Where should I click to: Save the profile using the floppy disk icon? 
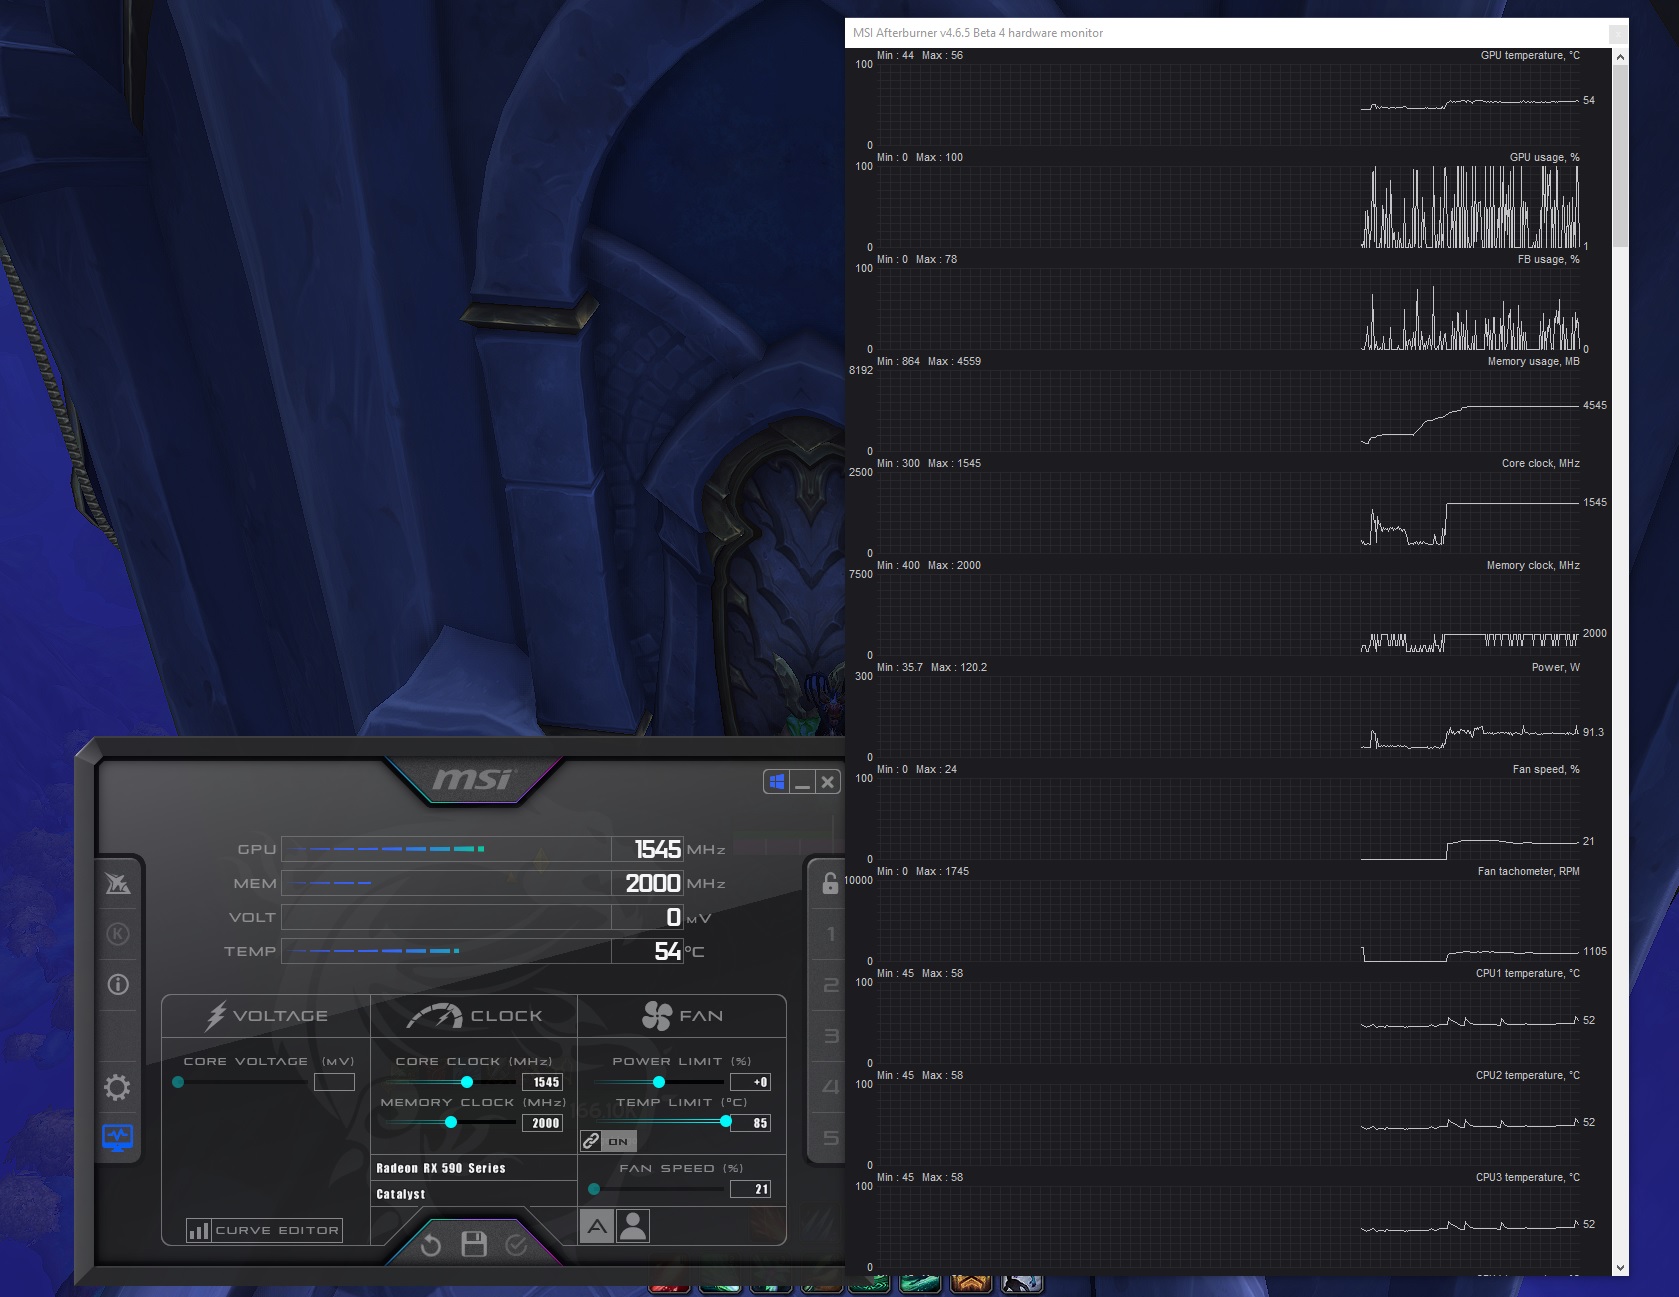(474, 1244)
